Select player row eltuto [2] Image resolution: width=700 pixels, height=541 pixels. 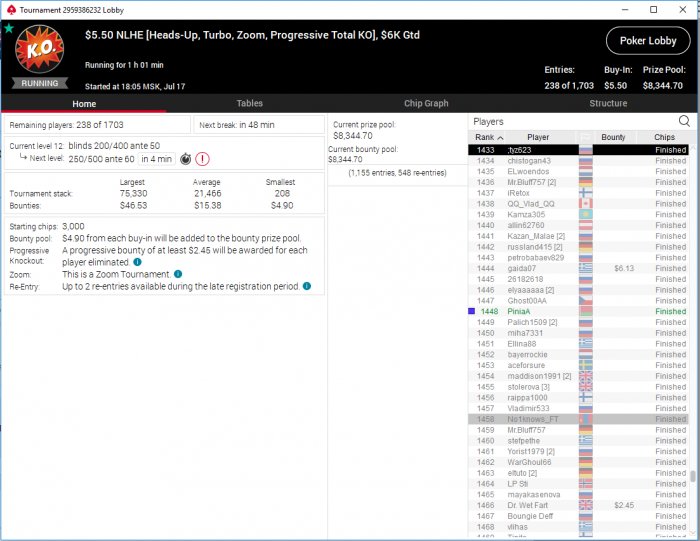click(x=578, y=473)
